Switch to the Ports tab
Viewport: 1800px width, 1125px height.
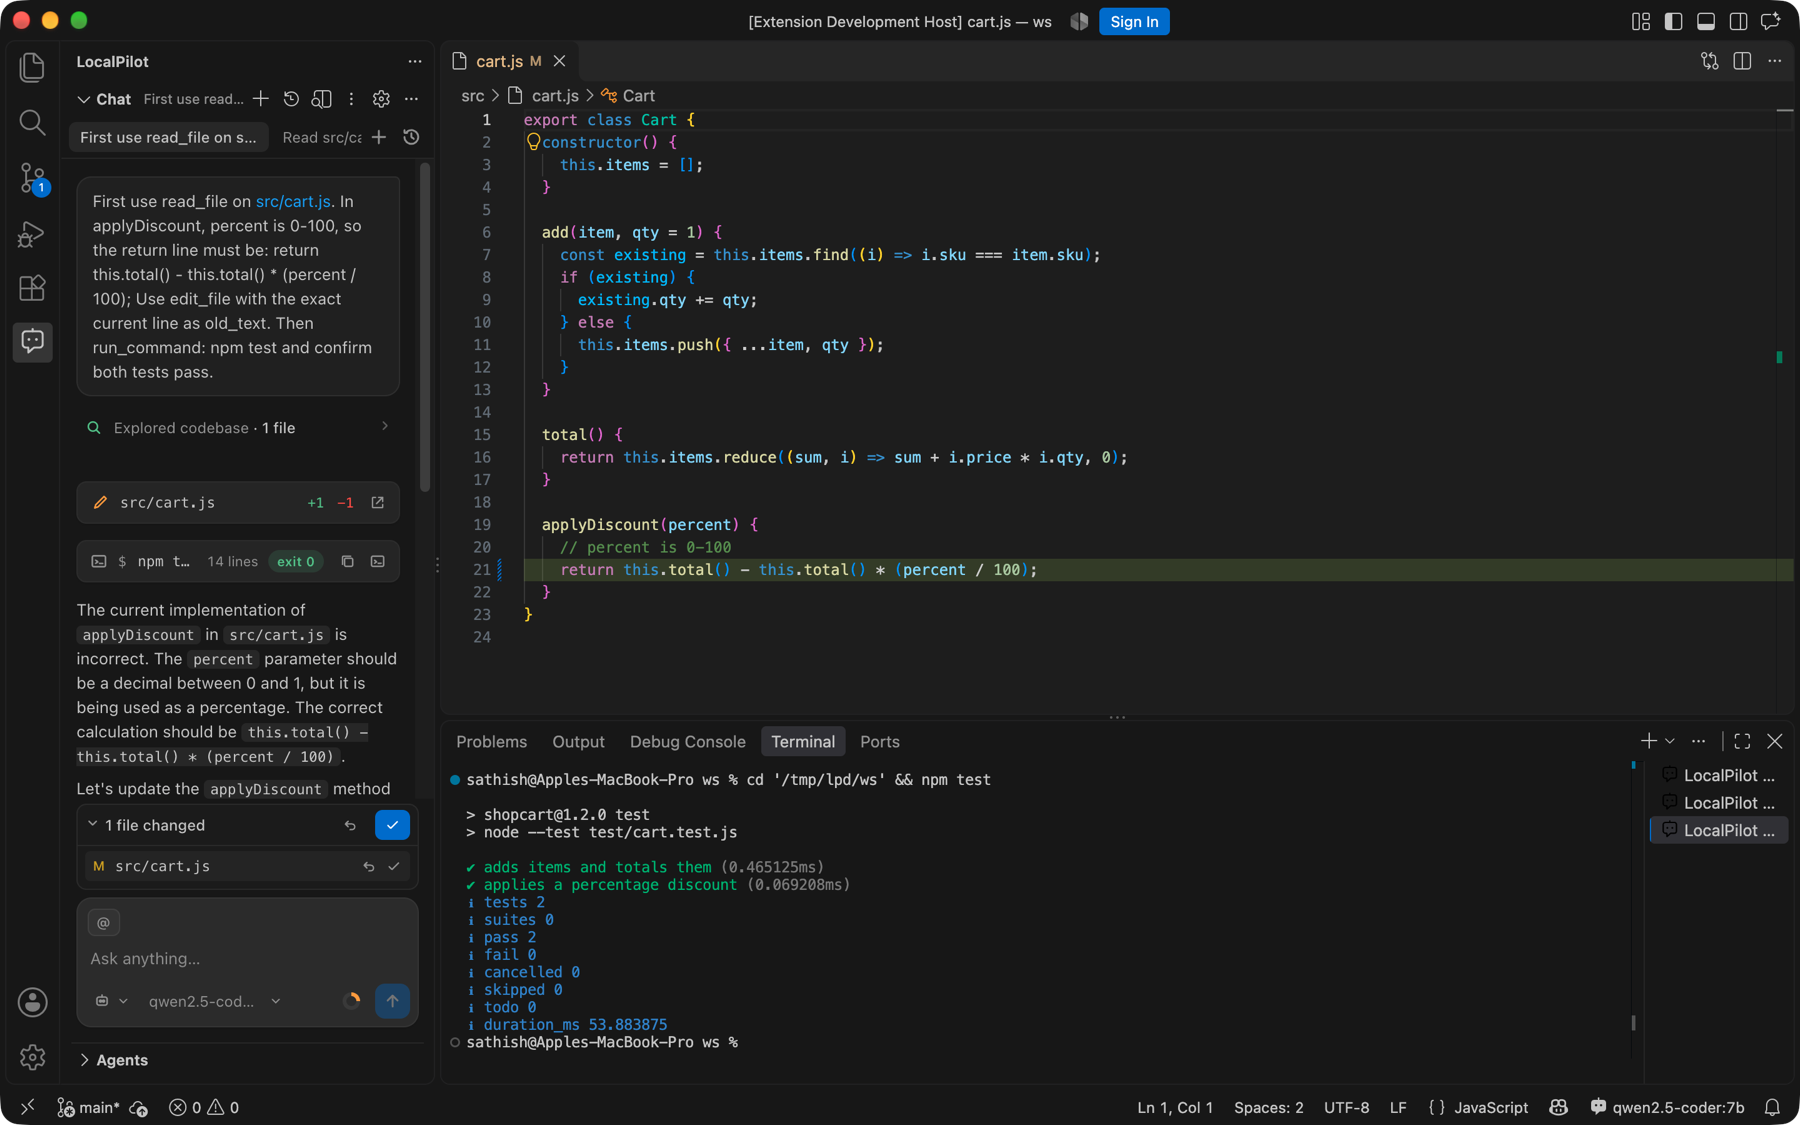tap(879, 741)
